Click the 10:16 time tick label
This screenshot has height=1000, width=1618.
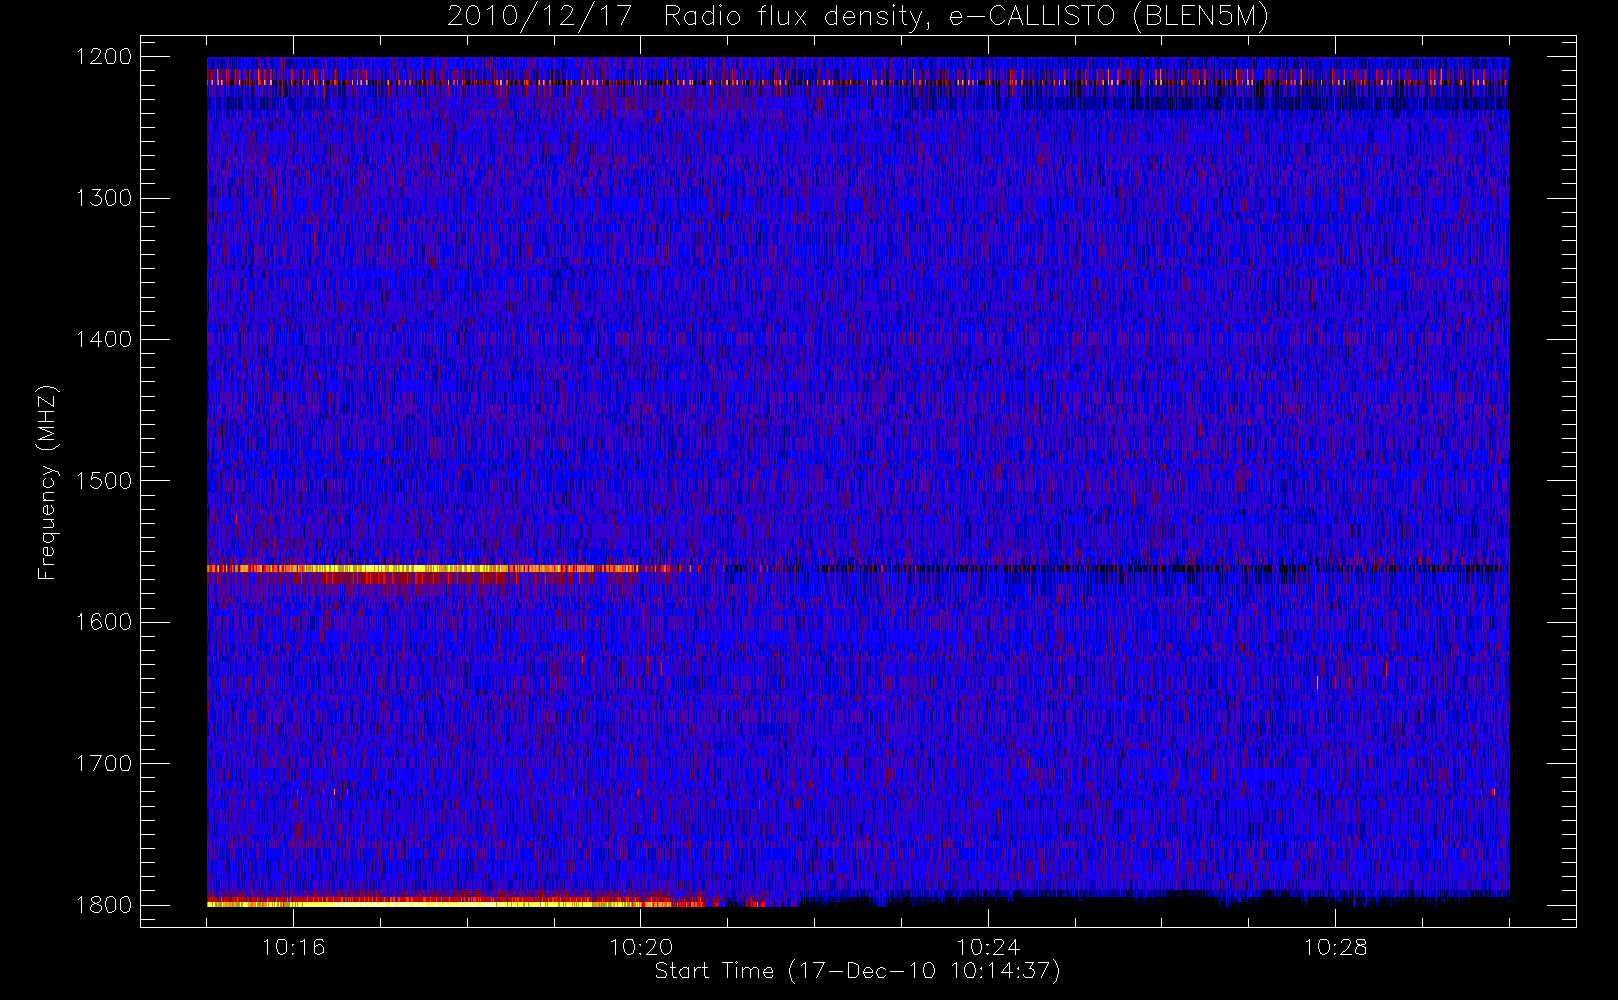[x=293, y=947]
